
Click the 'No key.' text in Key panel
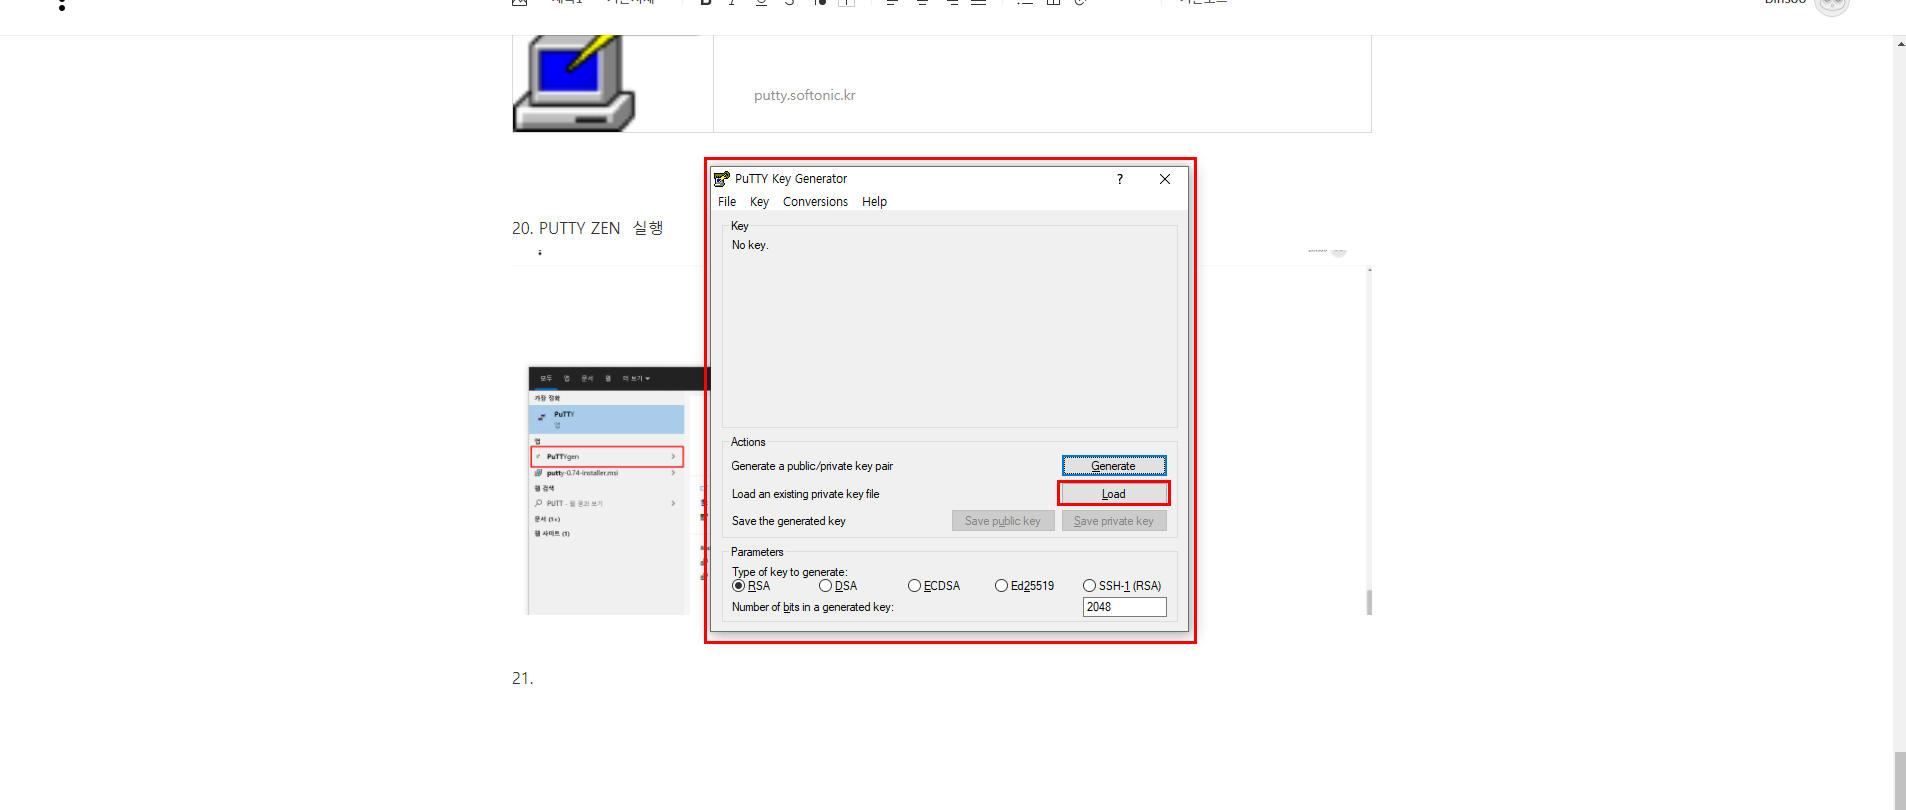coord(750,245)
